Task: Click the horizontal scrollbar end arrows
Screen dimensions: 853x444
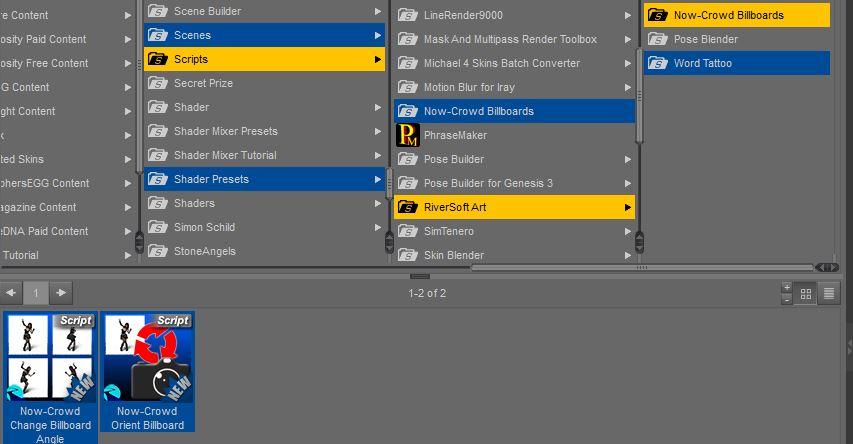Action: 827,267
